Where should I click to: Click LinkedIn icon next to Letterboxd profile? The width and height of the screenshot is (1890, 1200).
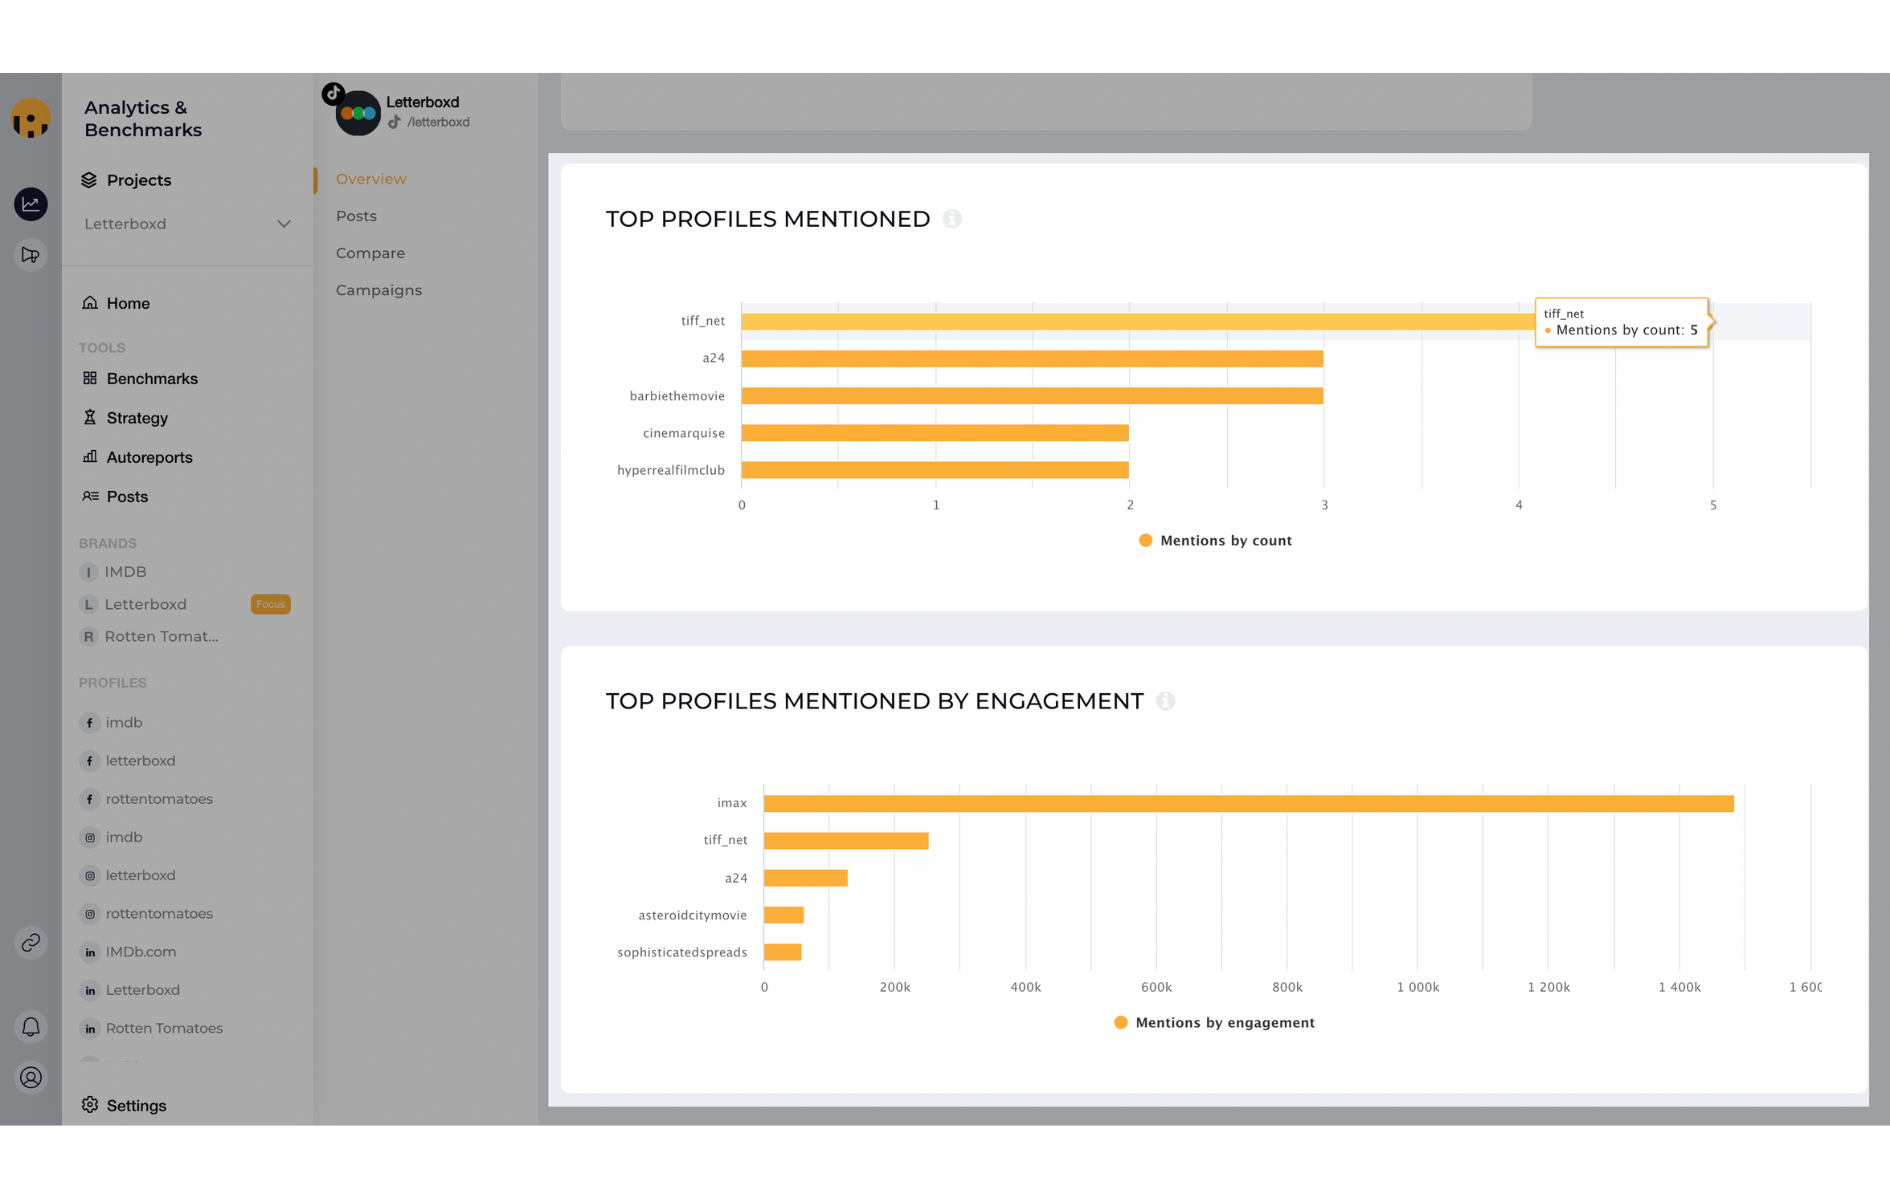pos(90,990)
